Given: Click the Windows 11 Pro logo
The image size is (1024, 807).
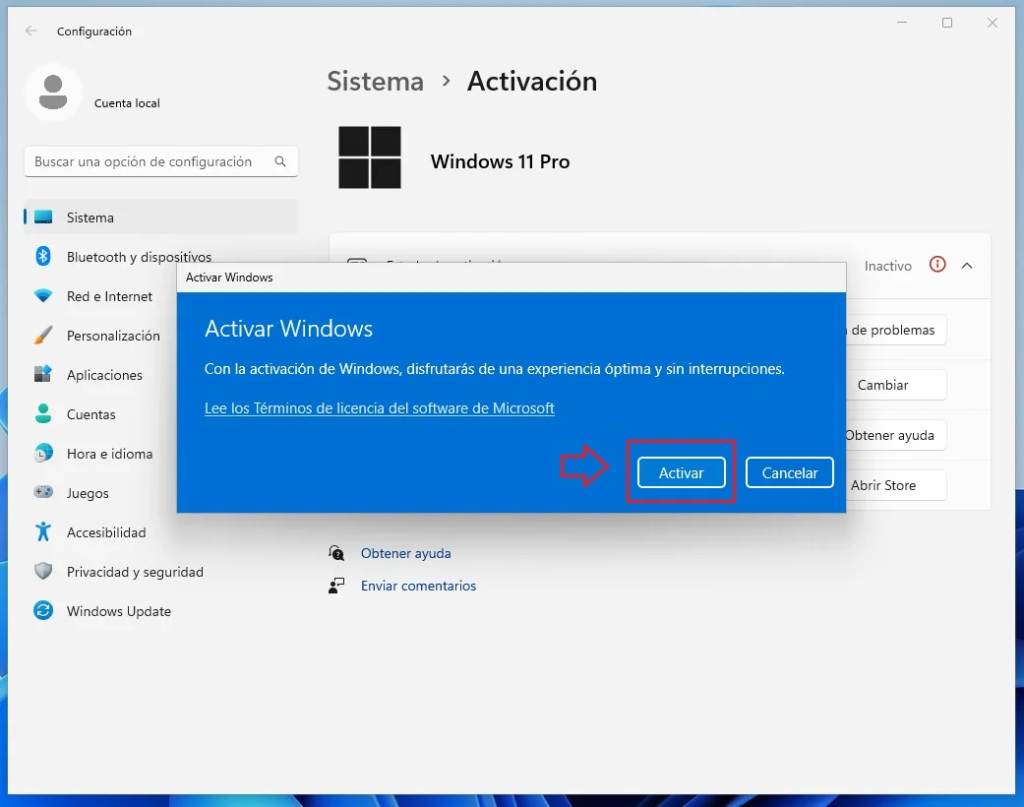Looking at the screenshot, I should (x=370, y=157).
